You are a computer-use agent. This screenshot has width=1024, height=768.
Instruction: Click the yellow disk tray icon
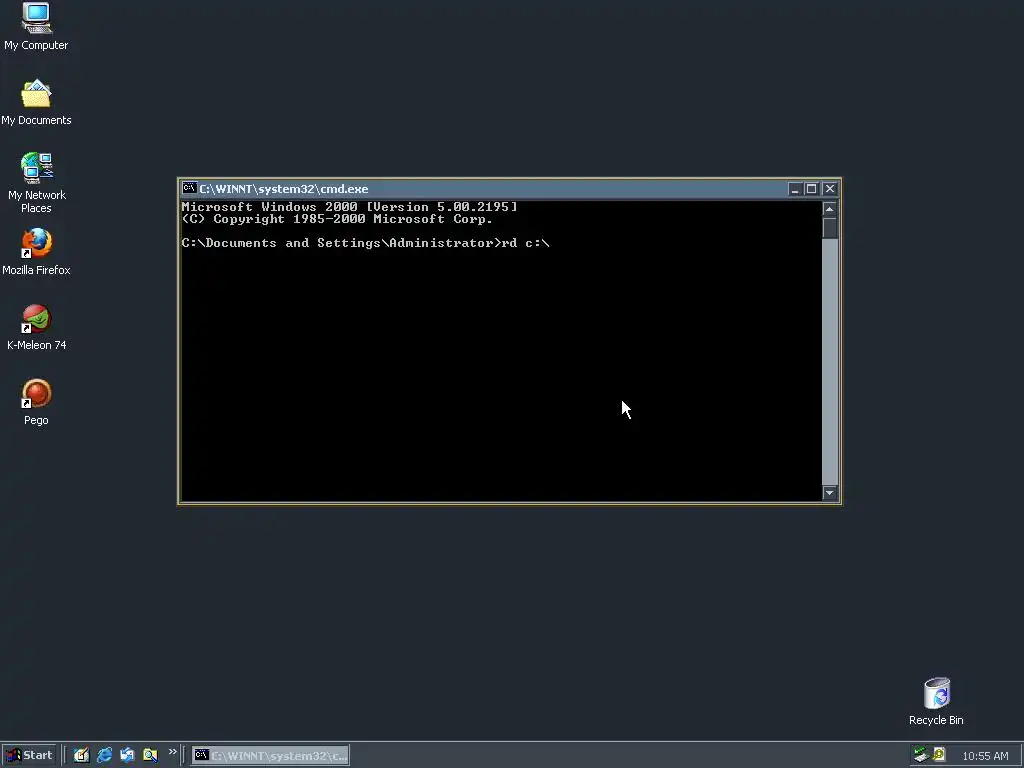pos(939,754)
